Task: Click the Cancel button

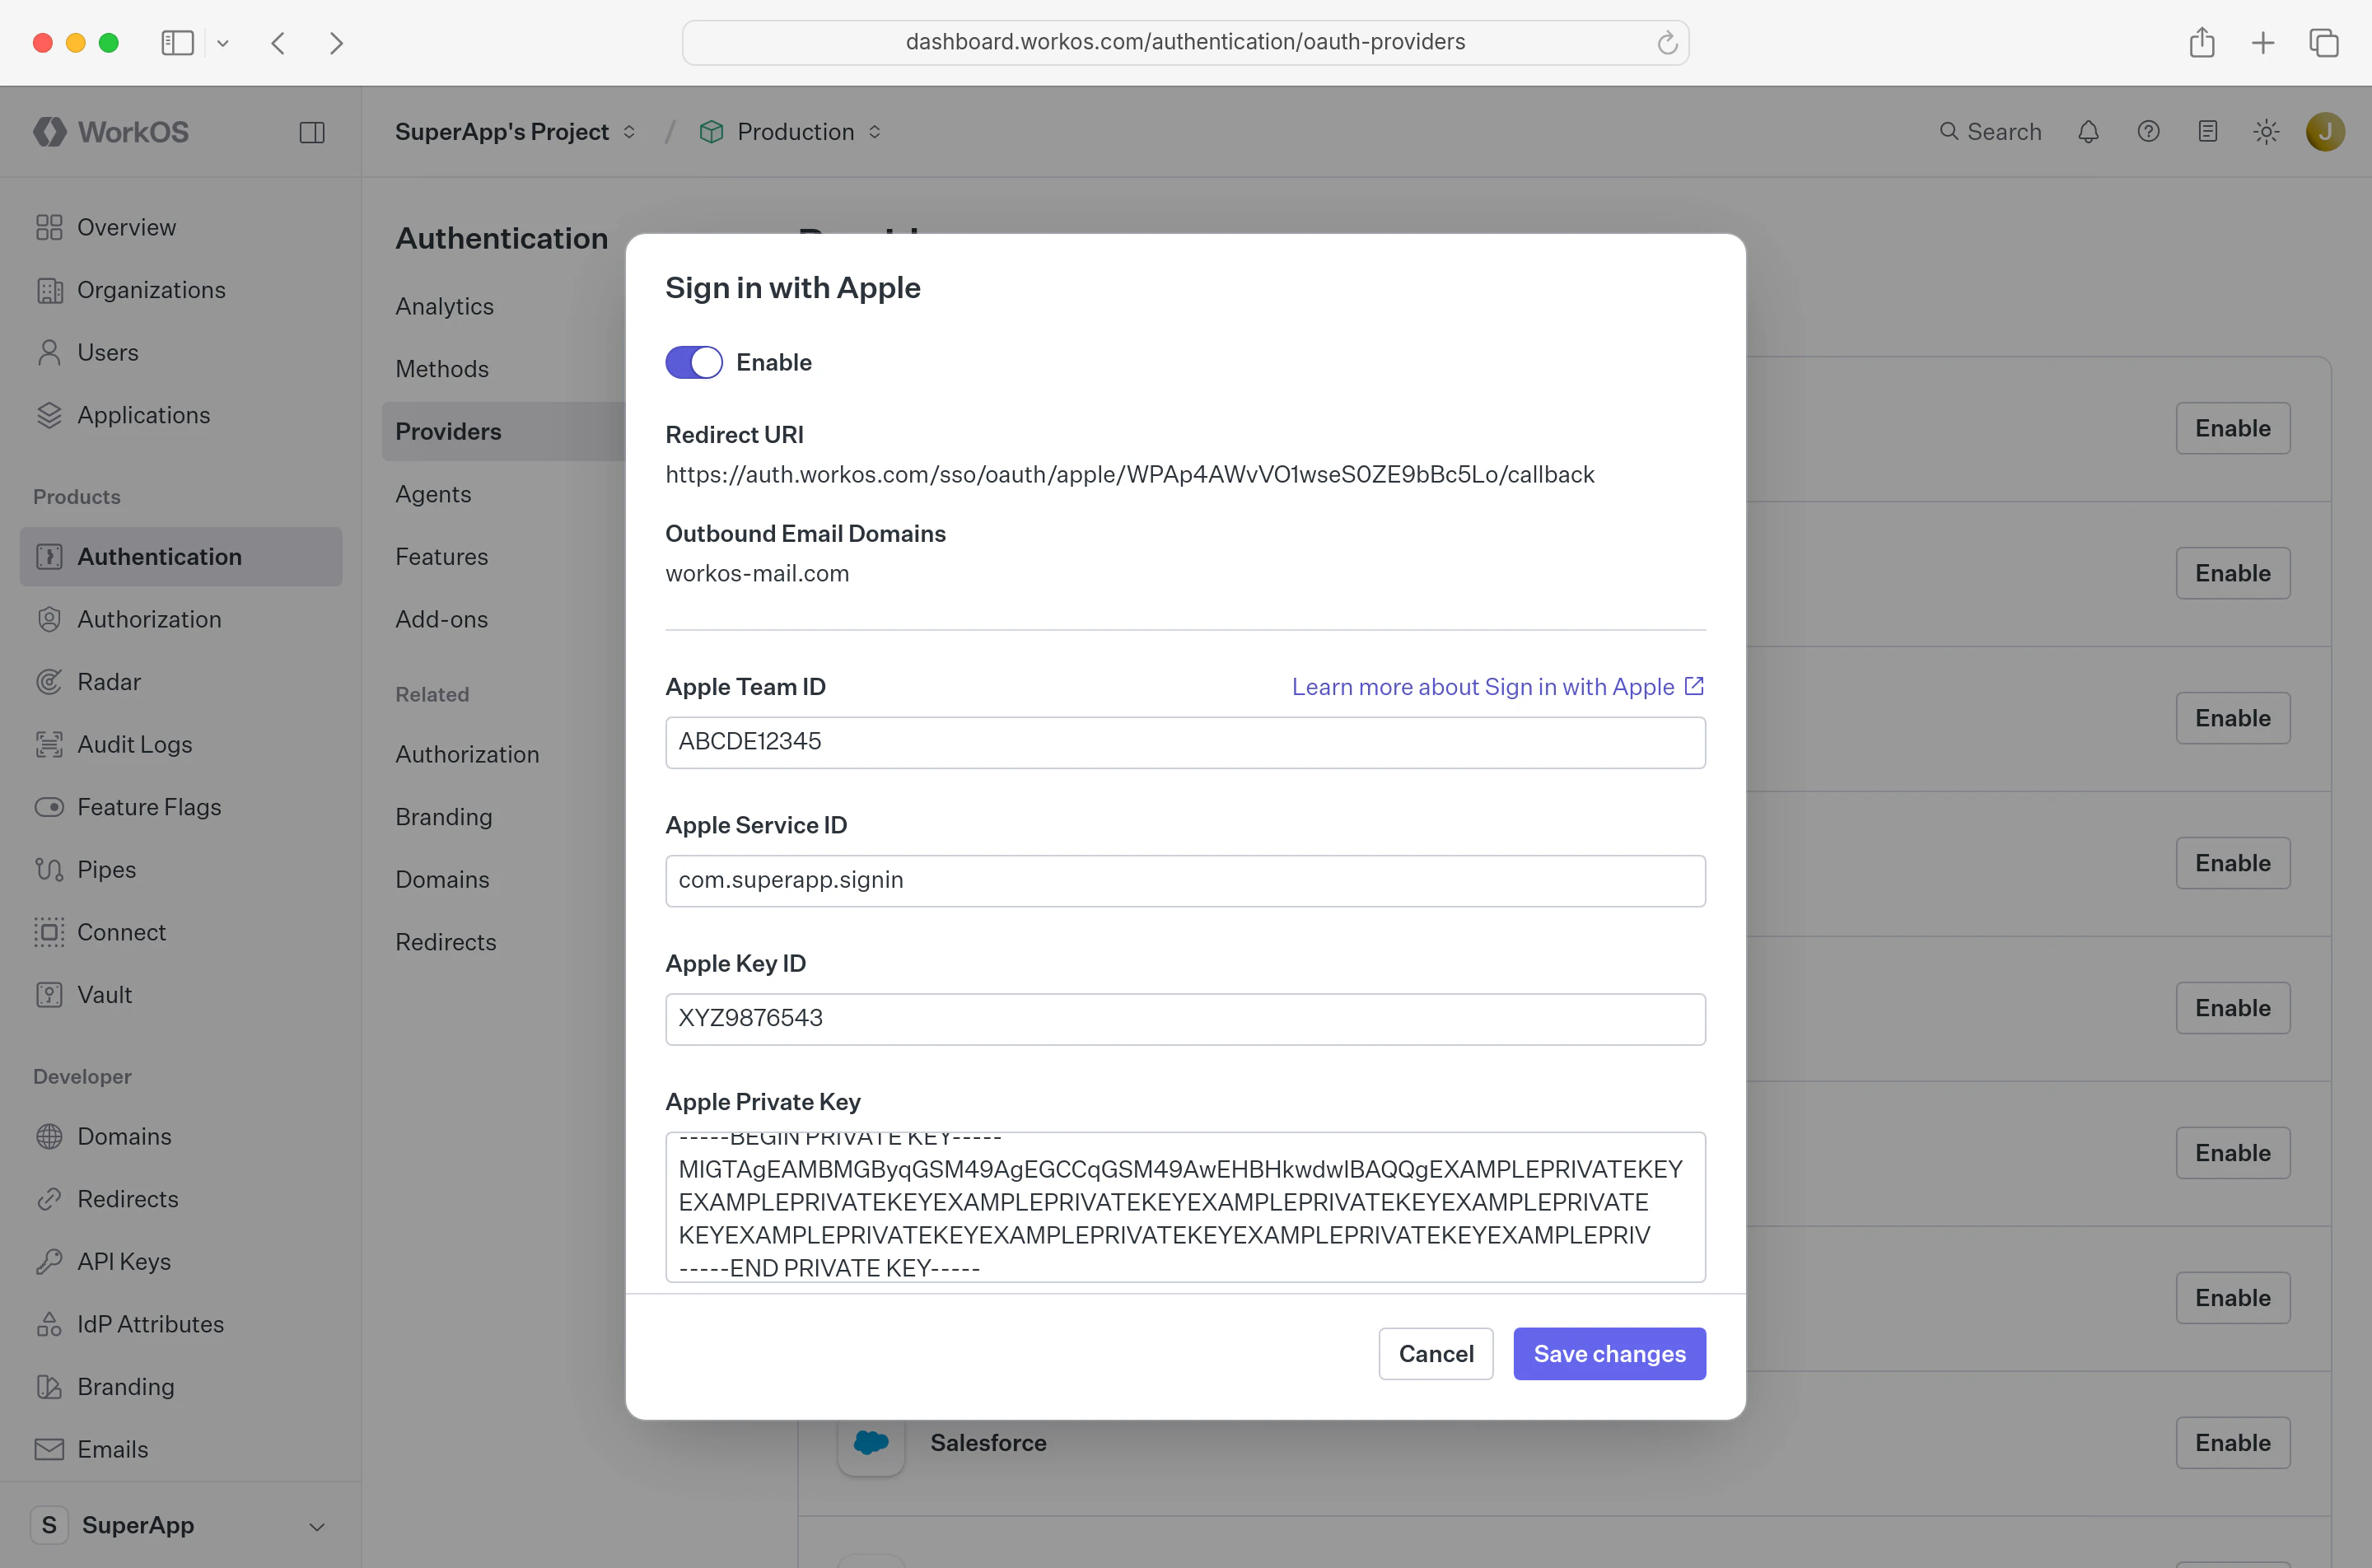Action: pos(1435,1353)
